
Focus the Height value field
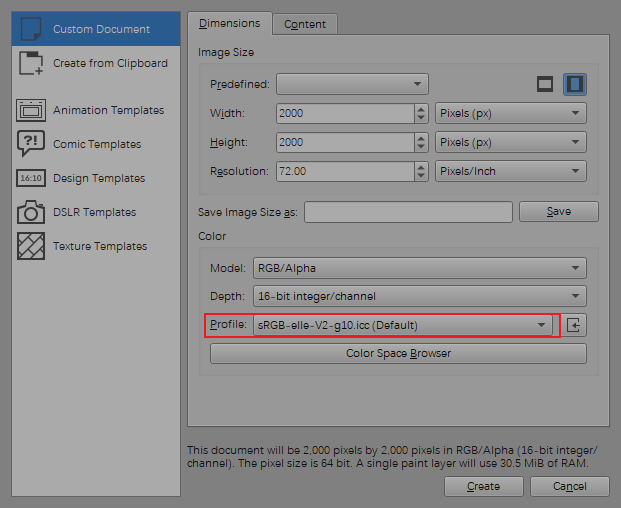coord(345,142)
